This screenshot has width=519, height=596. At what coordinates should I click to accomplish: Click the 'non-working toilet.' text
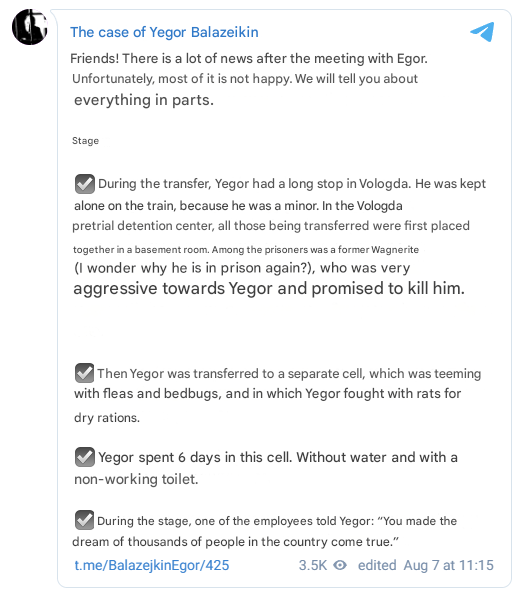pyautogui.click(x=136, y=479)
